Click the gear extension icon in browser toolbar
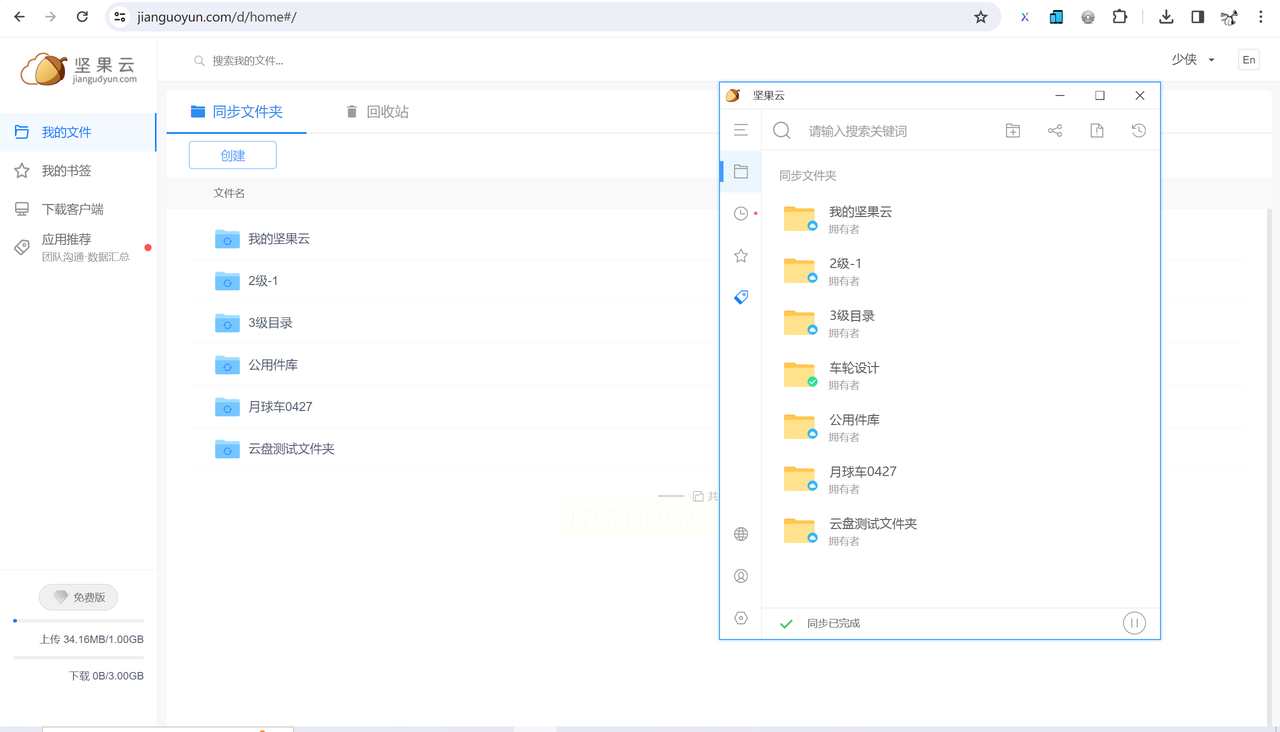Viewport: 1280px width, 732px height. 1088,17
